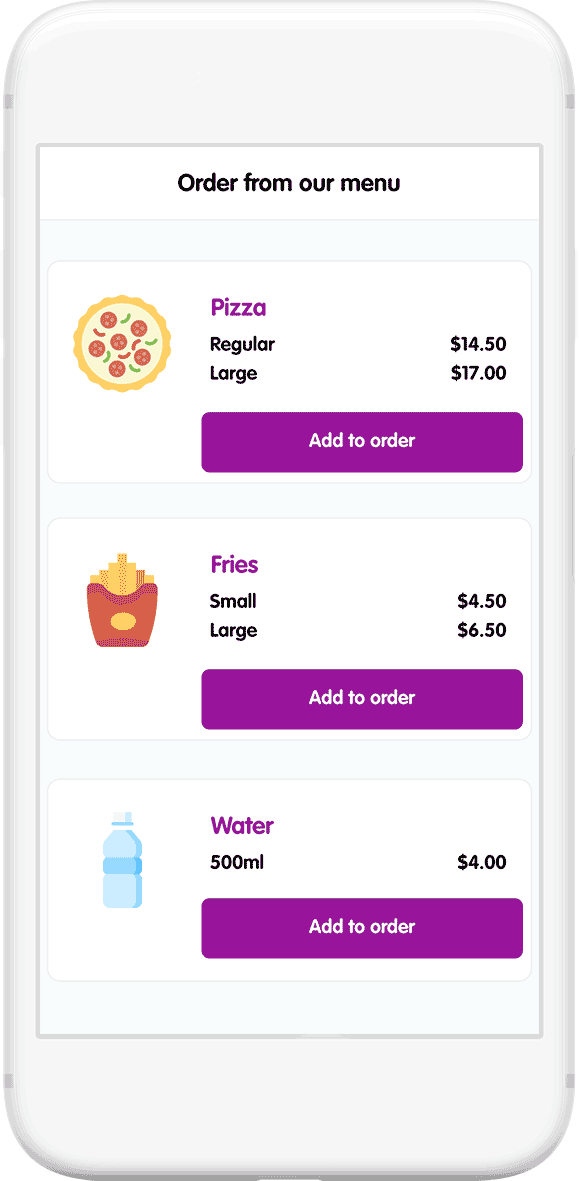The image size is (579, 1181).
Task: Click the $14.50 price label
Action: pos(479,344)
